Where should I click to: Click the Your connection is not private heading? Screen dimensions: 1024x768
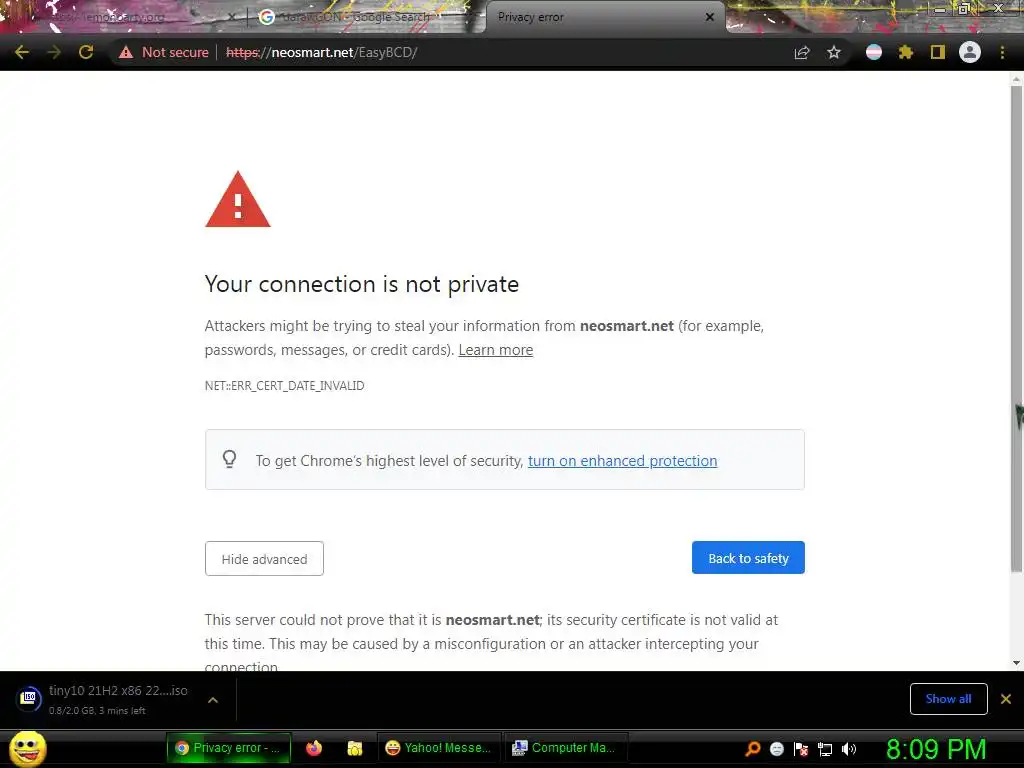[x=362, y=284]
